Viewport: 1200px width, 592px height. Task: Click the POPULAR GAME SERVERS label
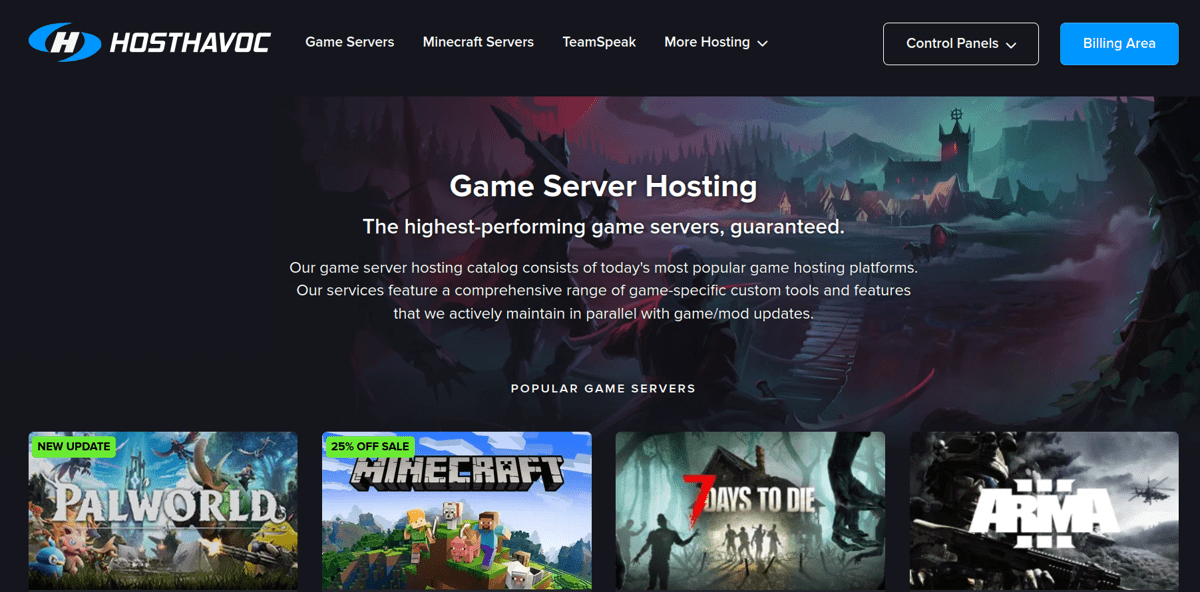[603, 388]
